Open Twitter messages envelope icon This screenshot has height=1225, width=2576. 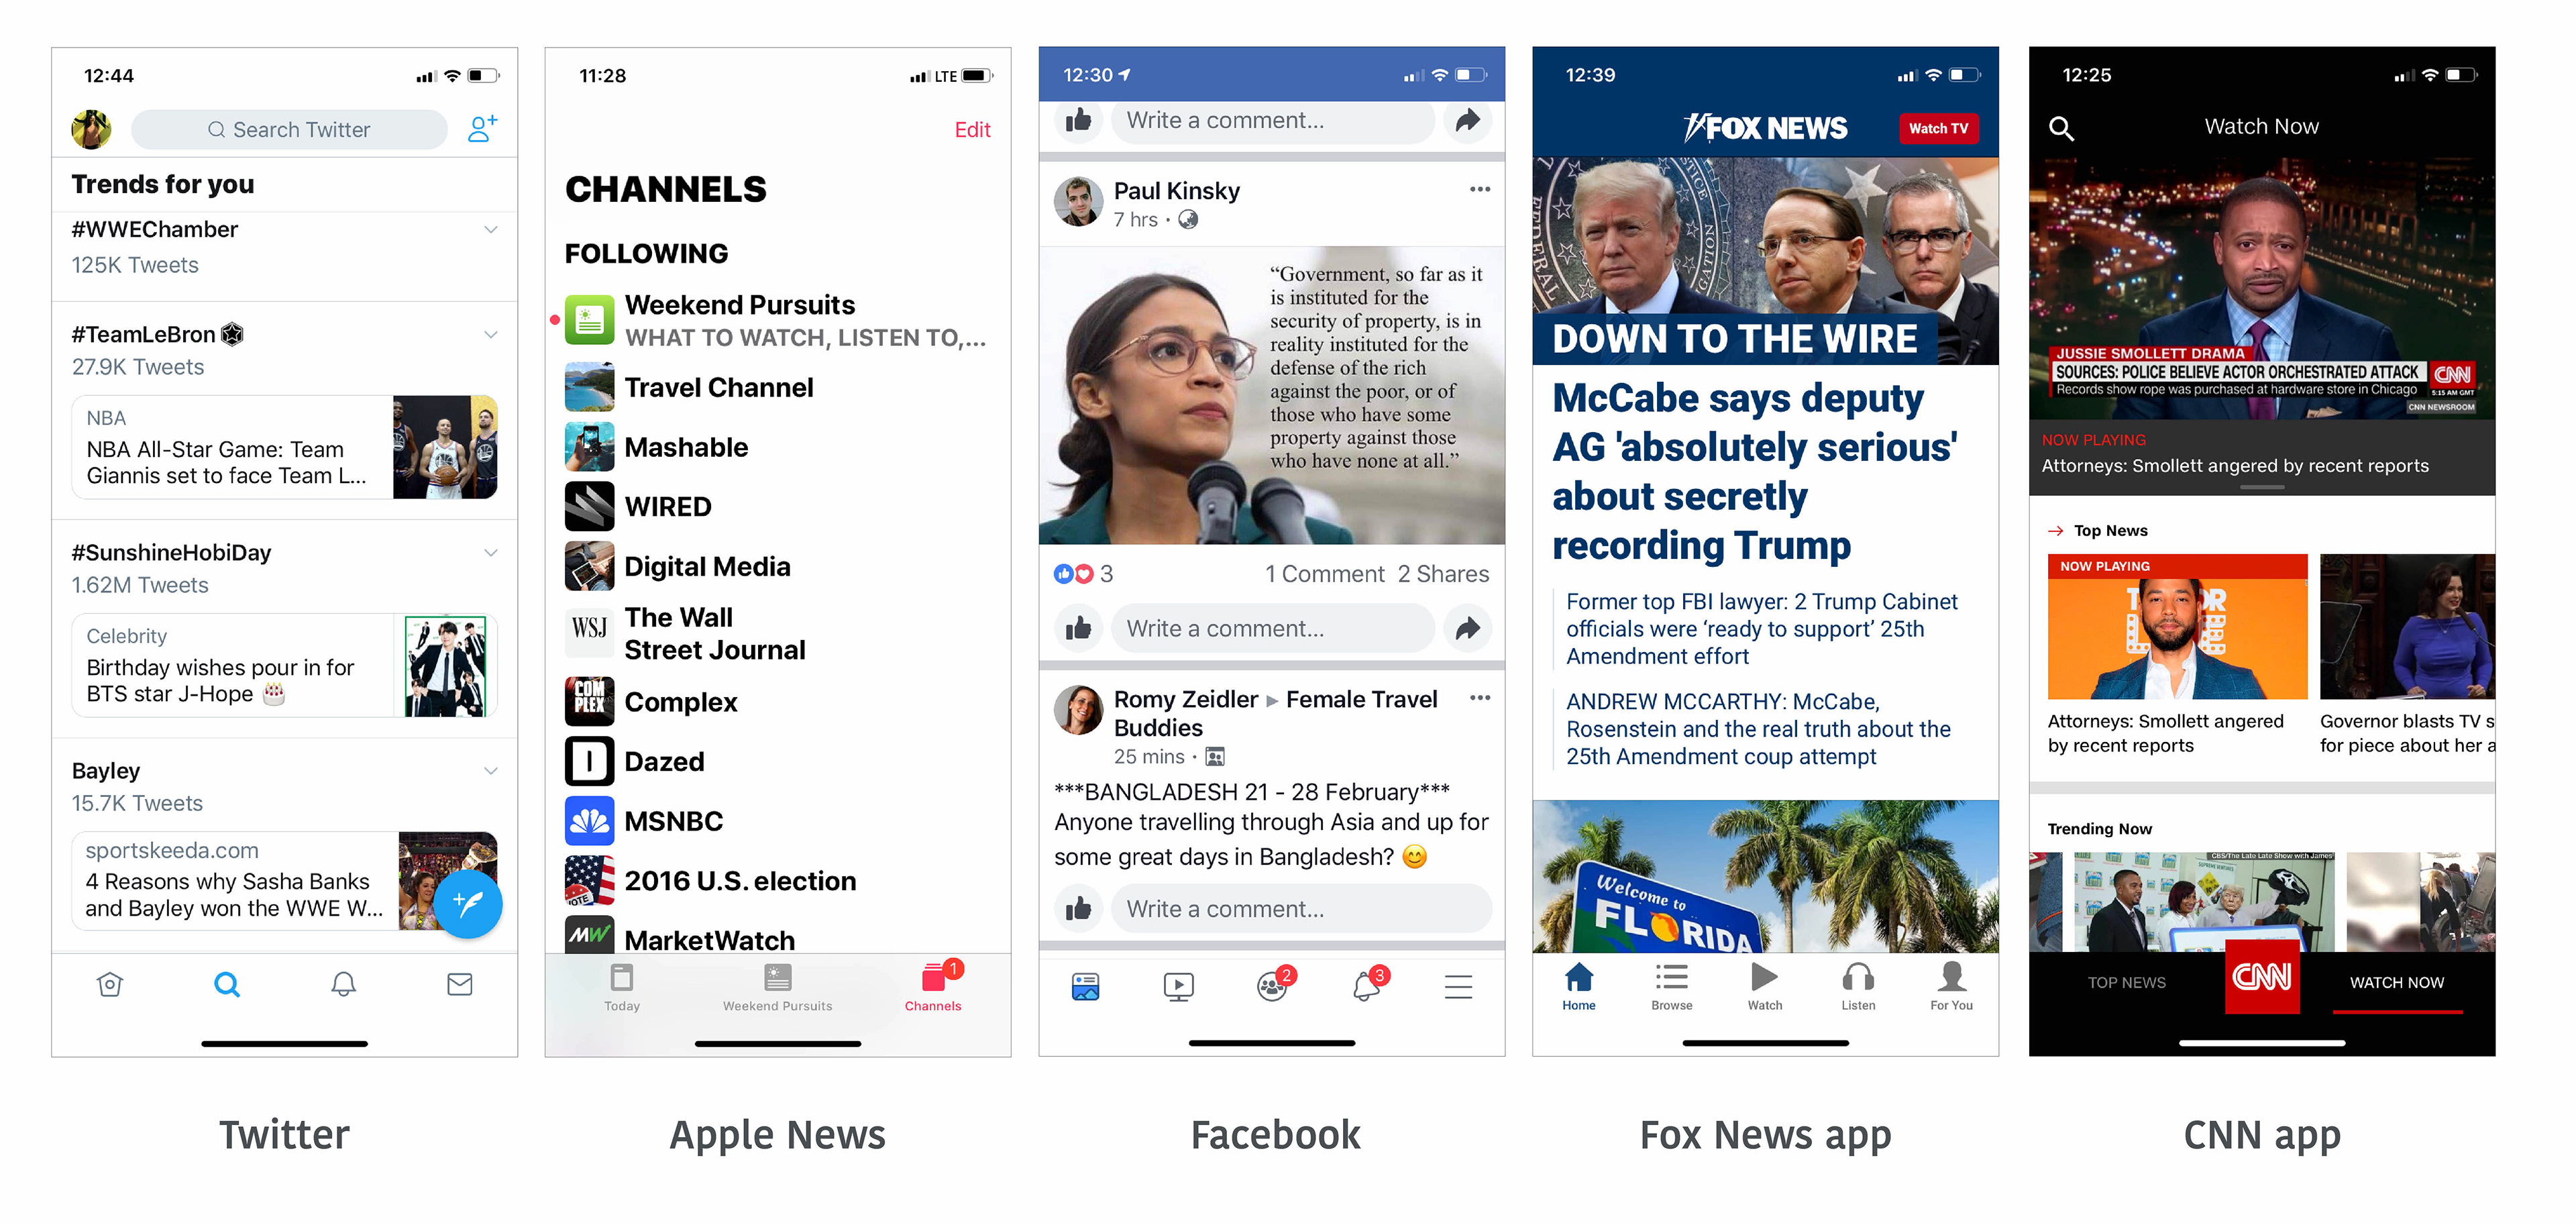tap(459, 984)
